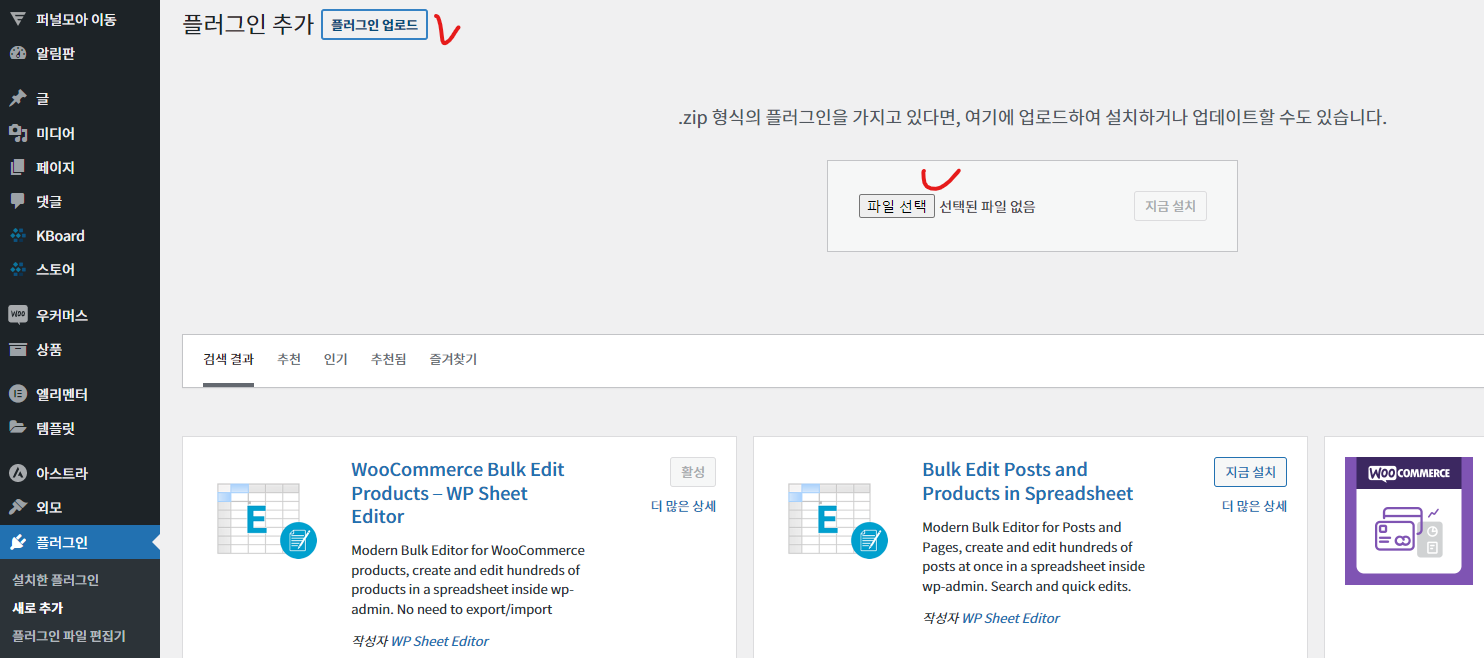Open the 엘리멘터 Elementor icon
The image size is (1484, 658).
(x=17, y=394)
